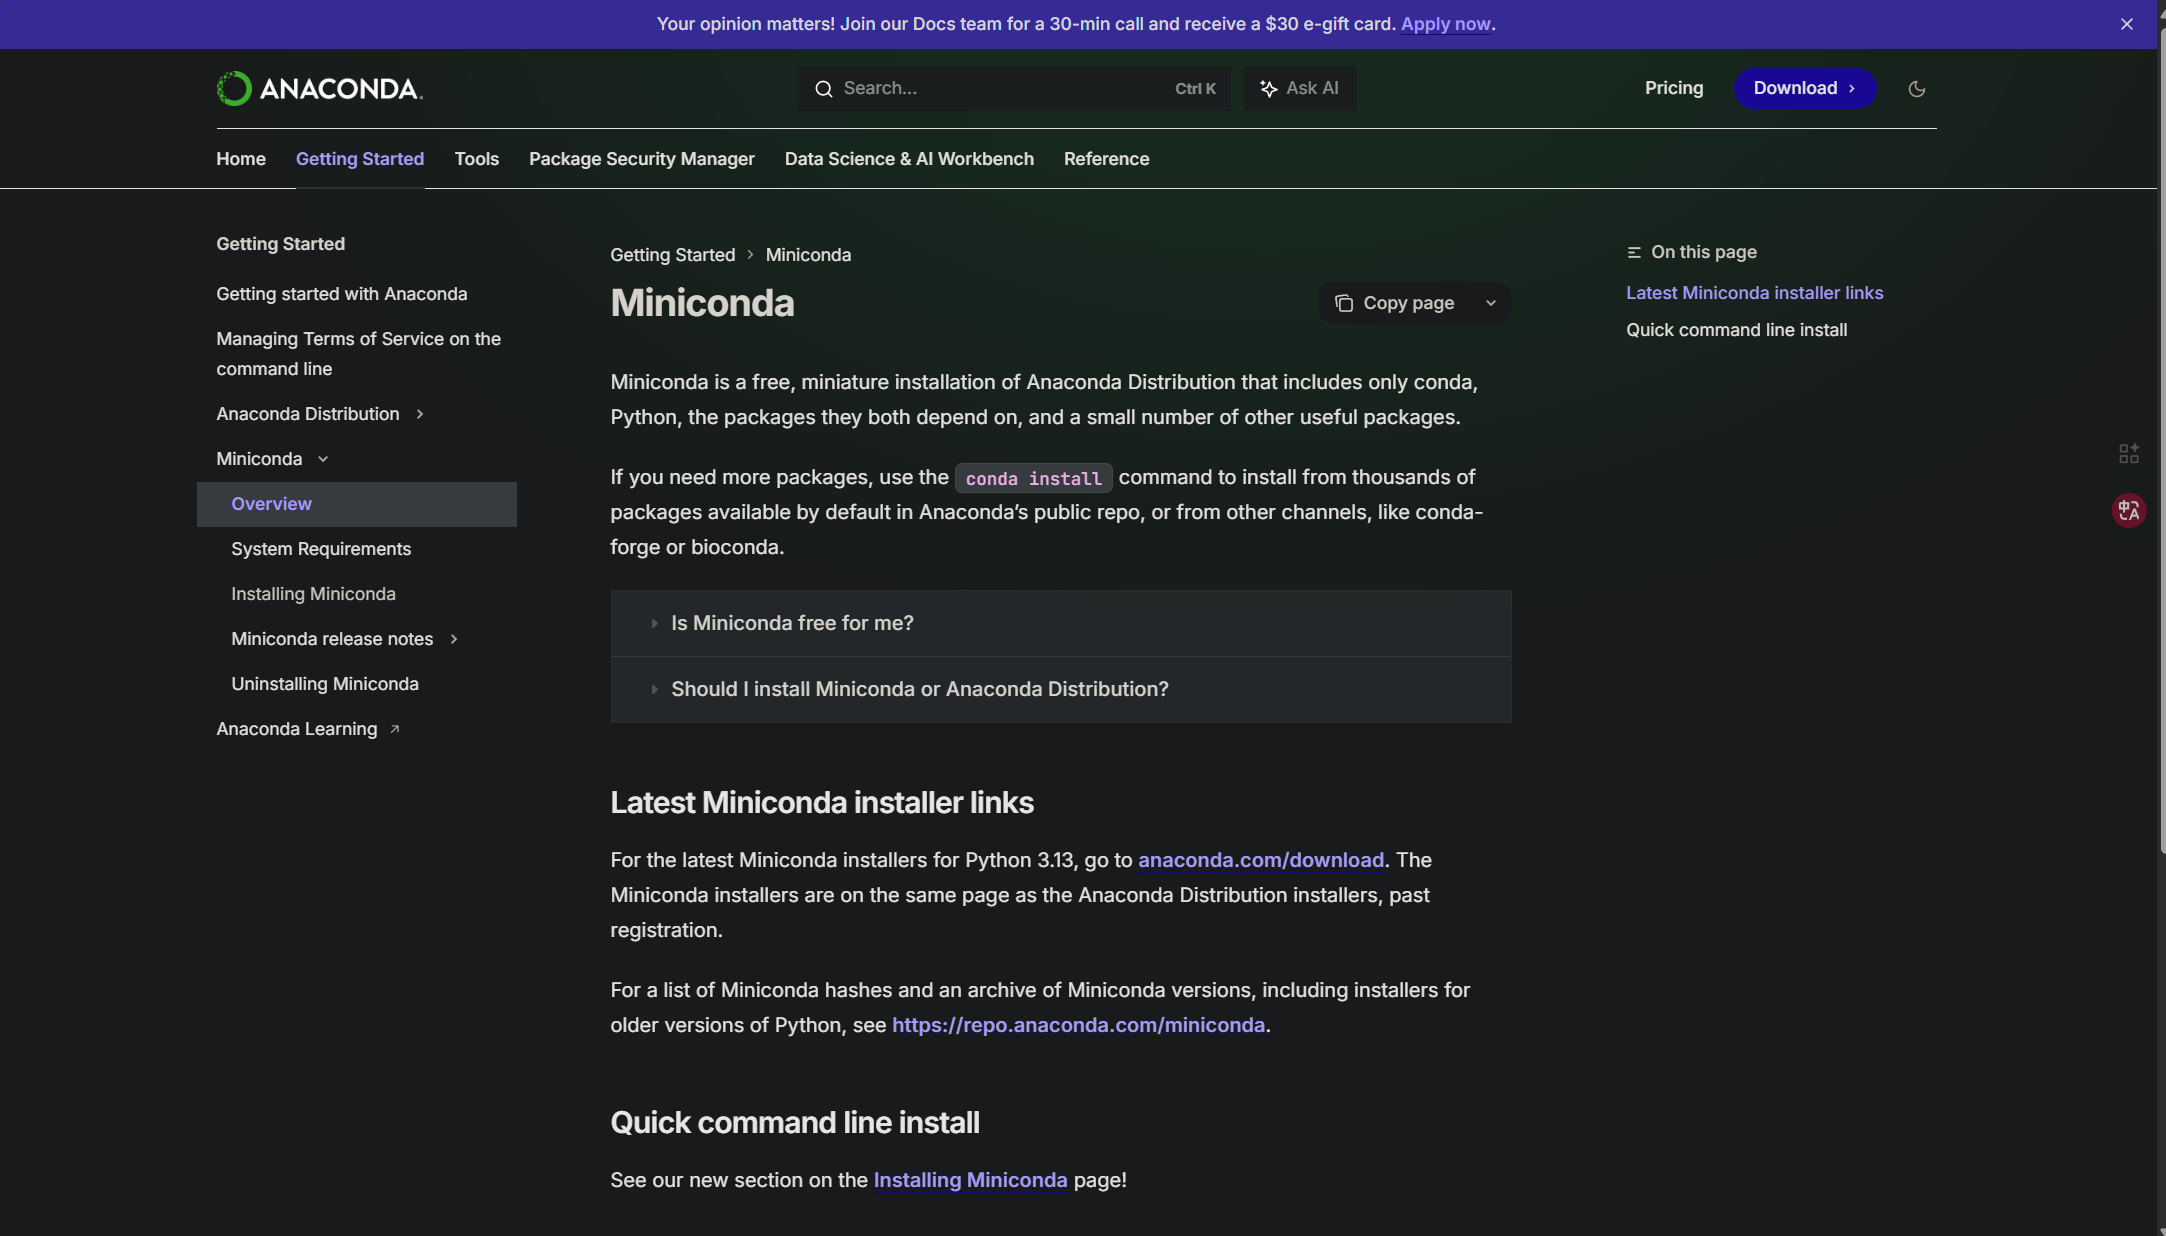Viewport: 2166px width, 1236px height.
Task: Expand 'Should I install Miniconda' accordion
Action: pos(1061,689)
